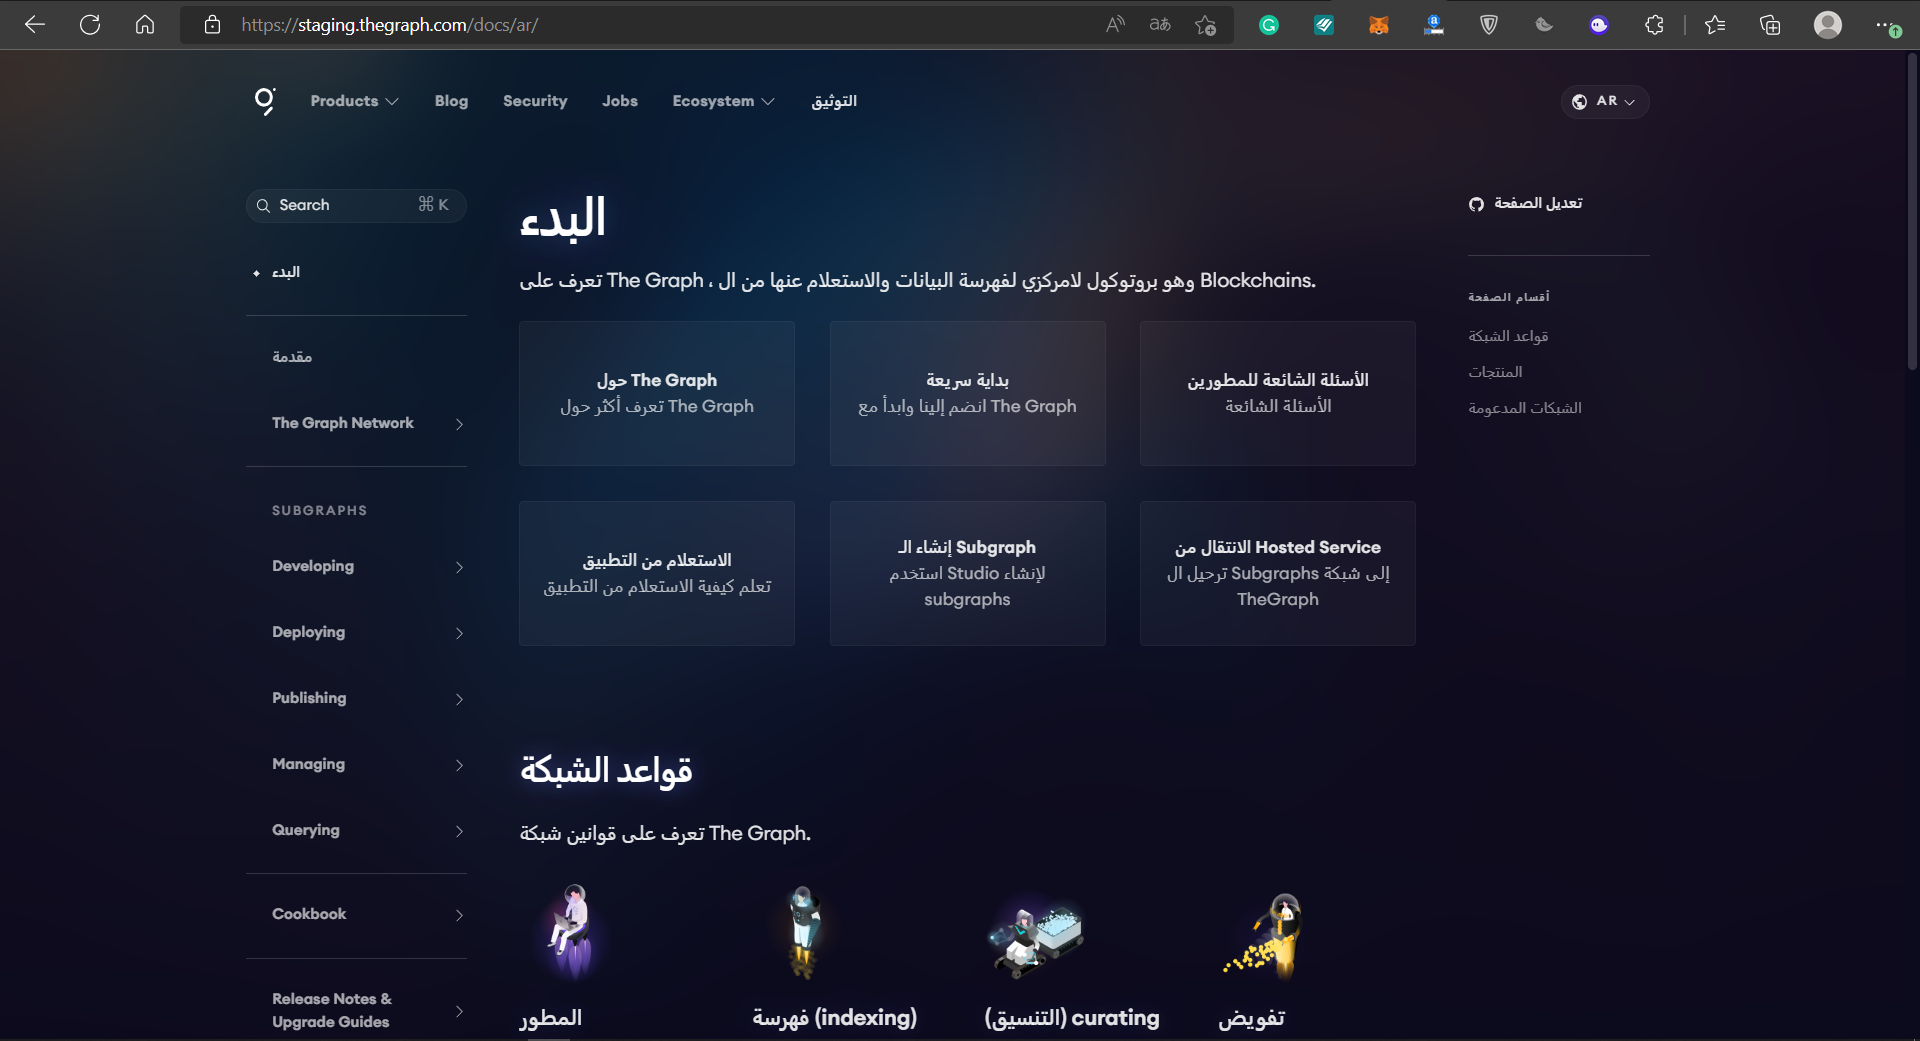Screen dimensions: 1920x1041
Task: Open the AR language dropdown
Action: [x=1604, y=101]
